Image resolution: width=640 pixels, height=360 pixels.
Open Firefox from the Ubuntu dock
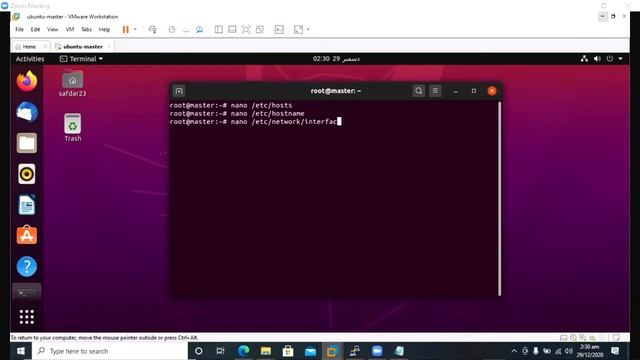[27, 81]
